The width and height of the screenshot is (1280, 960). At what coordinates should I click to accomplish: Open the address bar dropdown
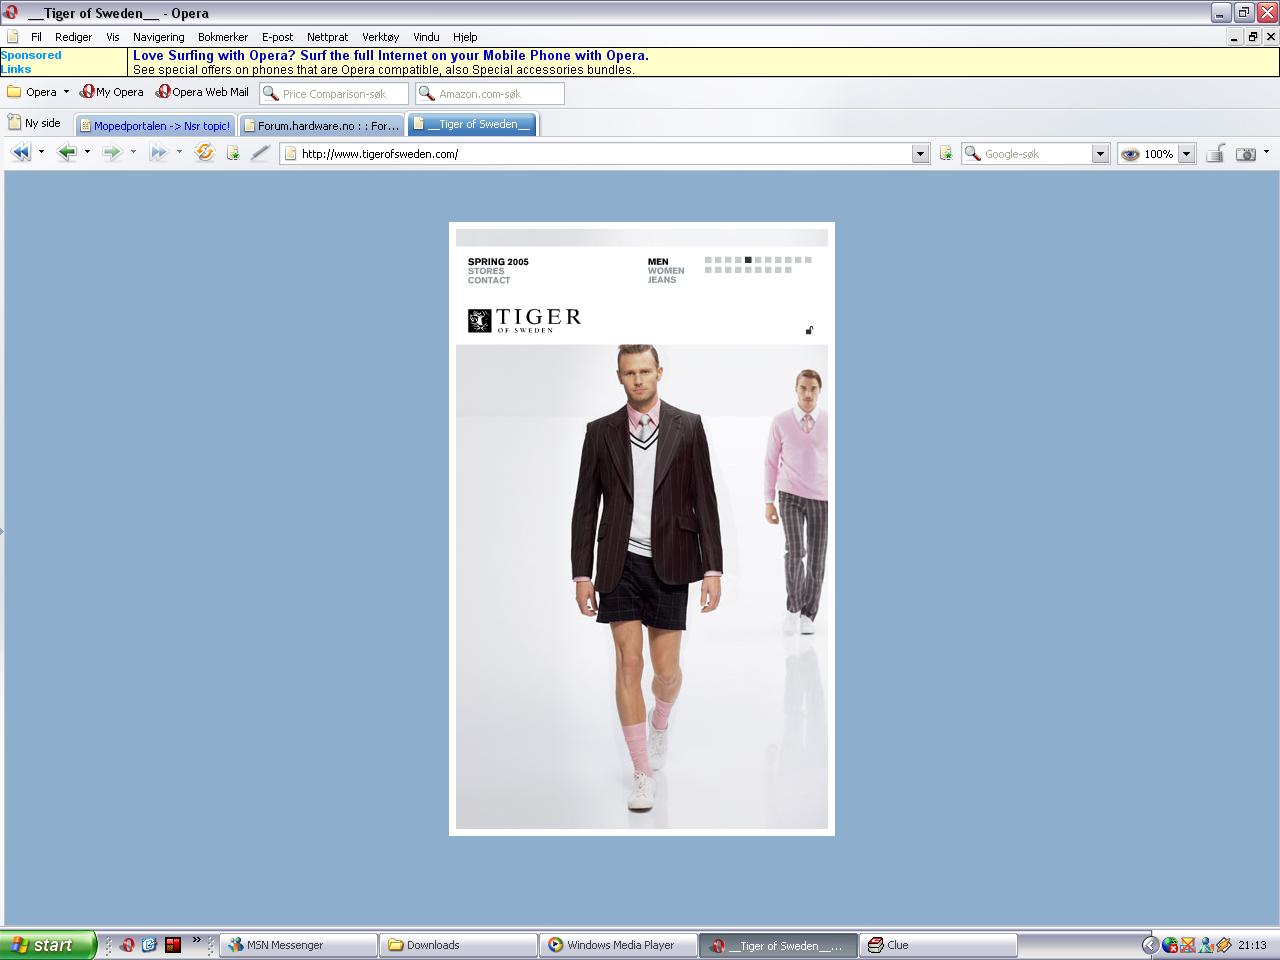[921, 154]
